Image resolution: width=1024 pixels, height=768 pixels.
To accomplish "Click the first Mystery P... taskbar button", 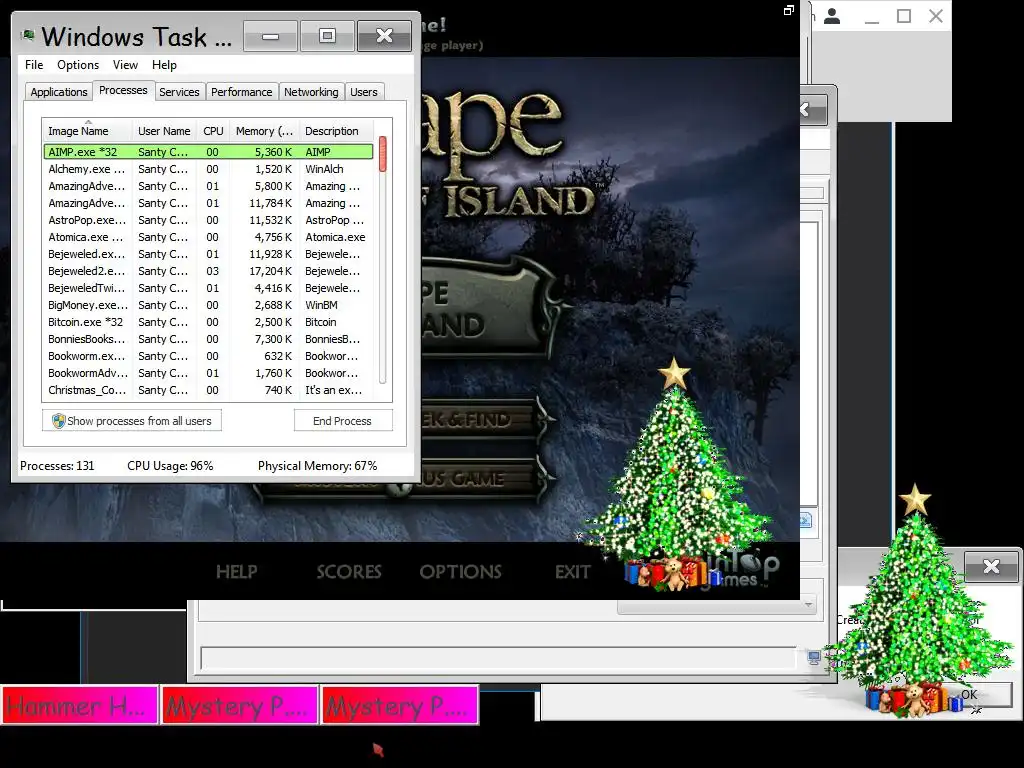I will (240, 705).
